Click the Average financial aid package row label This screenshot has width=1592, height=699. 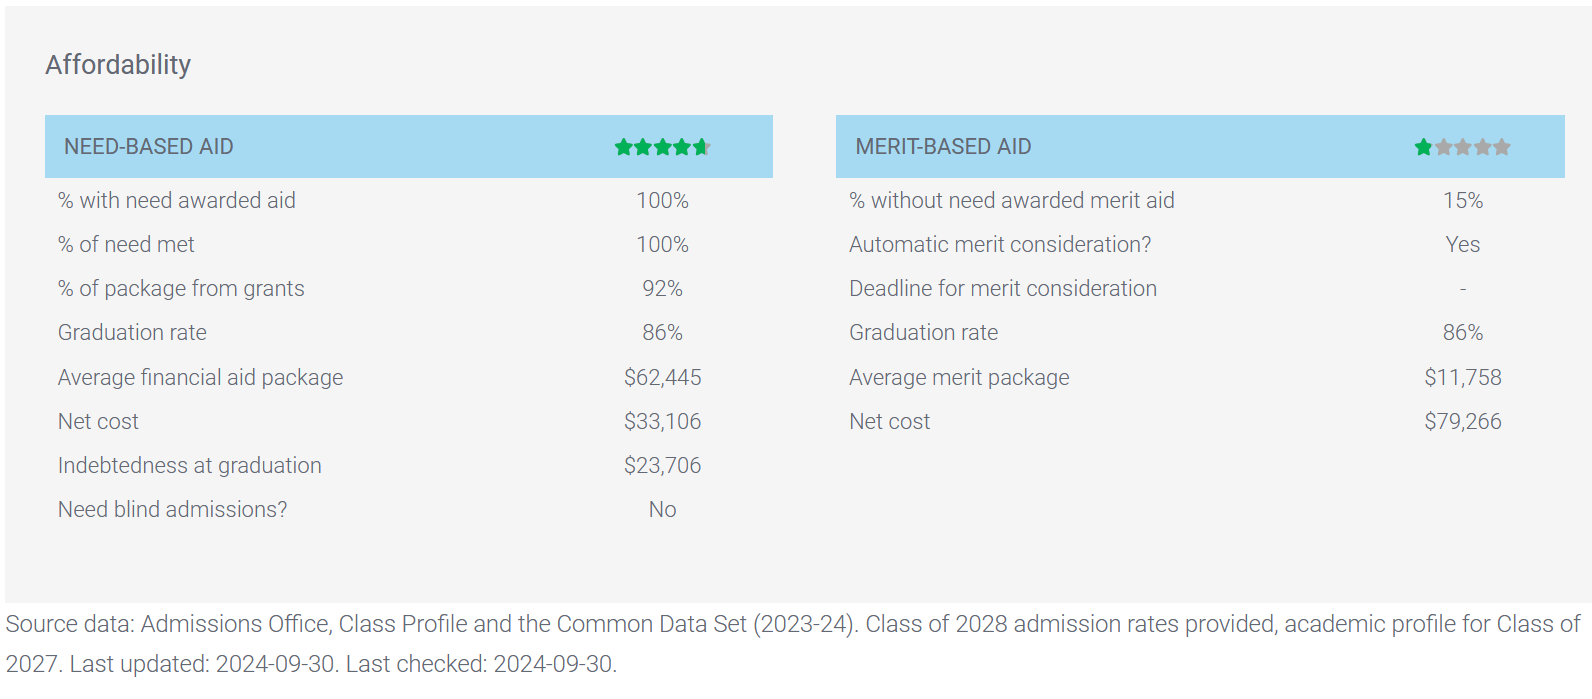pyautogui.click(x=200, y=378)
